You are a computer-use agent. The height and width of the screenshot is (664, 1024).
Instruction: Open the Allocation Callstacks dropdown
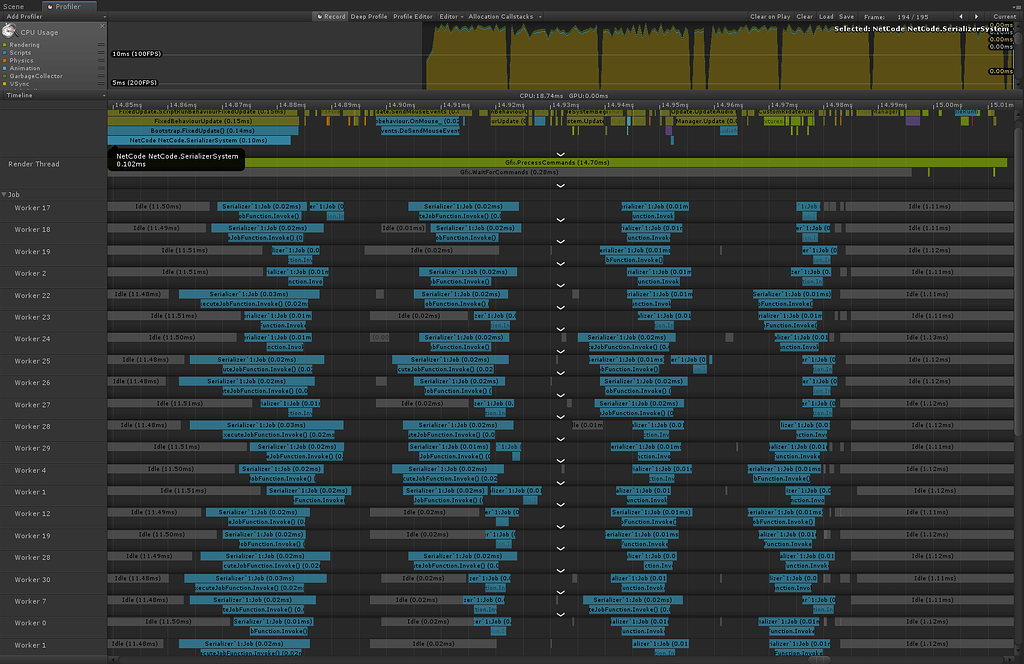(x=501, y=16)
